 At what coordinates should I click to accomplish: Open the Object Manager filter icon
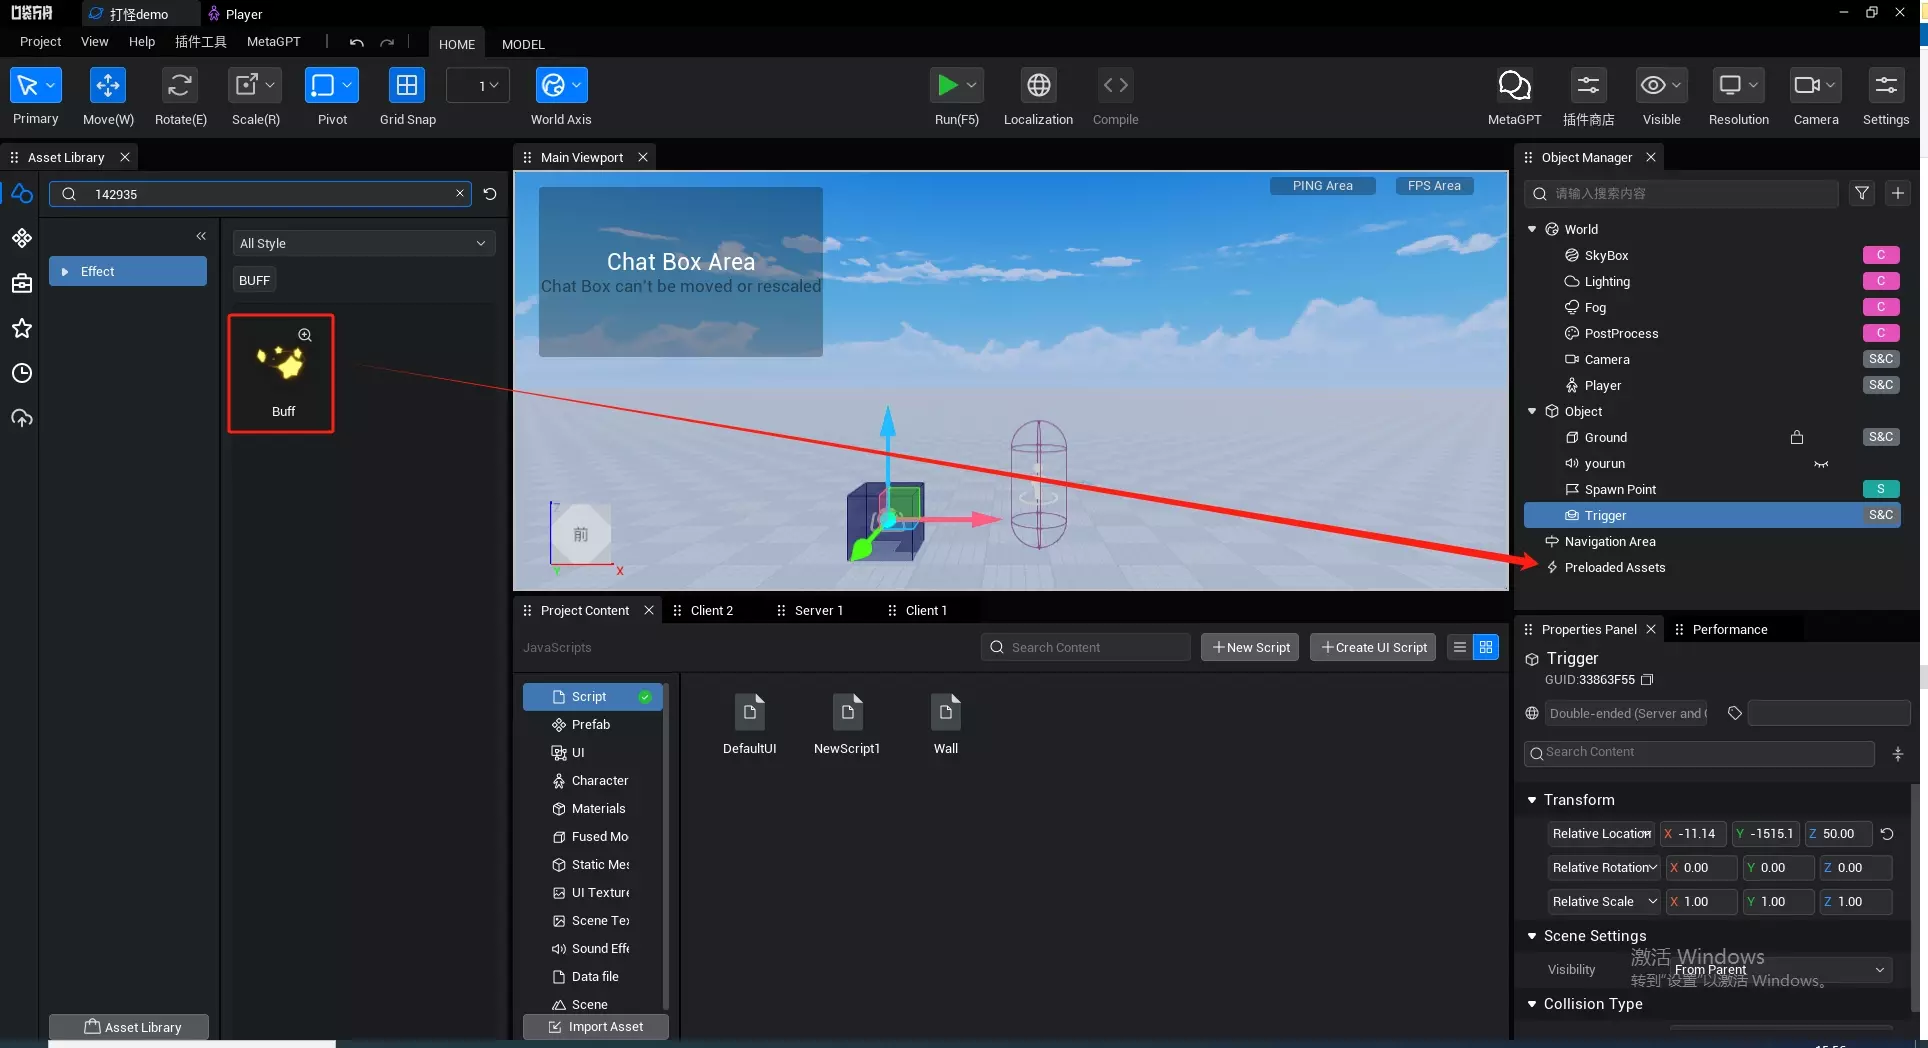coord(1862,193)
